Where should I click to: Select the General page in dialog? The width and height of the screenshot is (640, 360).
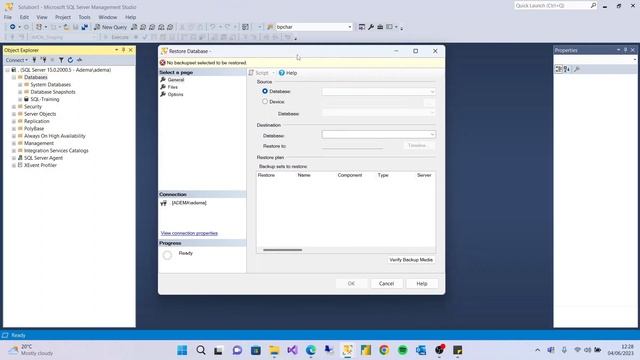tap(176, 80)
